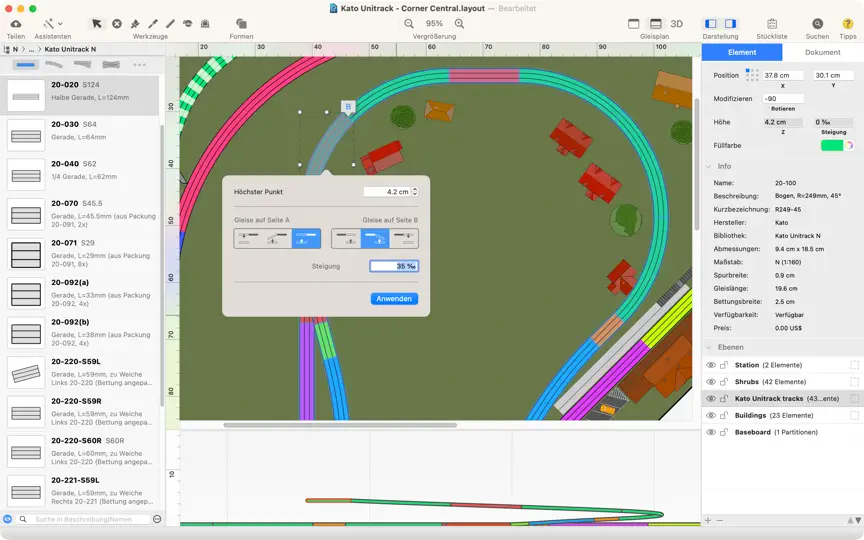Click Station layer's dashed selection box
864x540 pixels.
854,365
